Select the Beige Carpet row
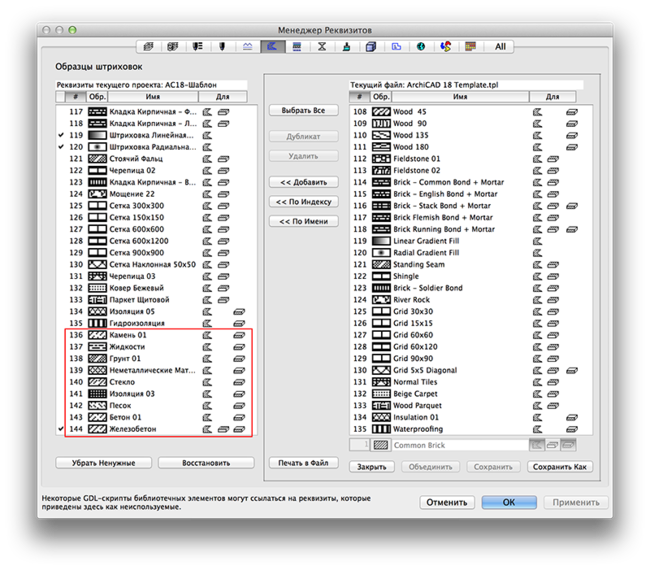Viewport: 650px width, 570px height. (x=471, y=394)
